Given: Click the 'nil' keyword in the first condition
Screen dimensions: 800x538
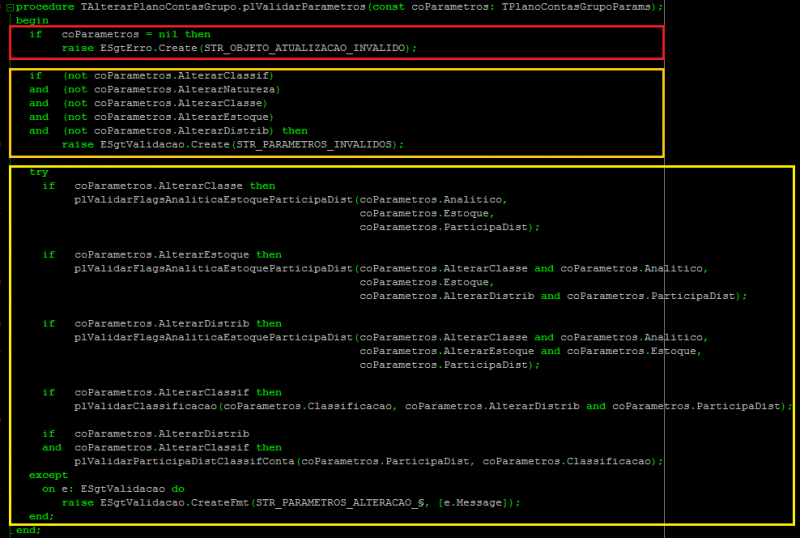Looking at the screenshot, I should click(167, 34).
